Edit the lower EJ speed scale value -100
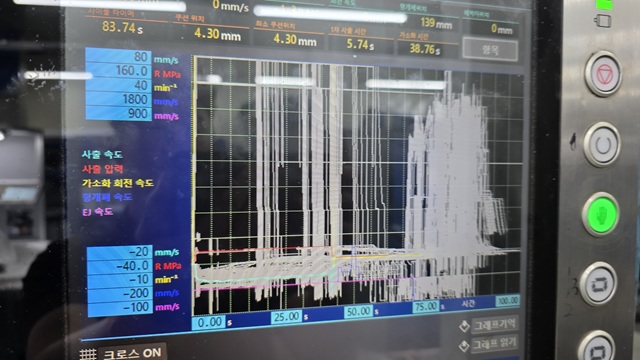Image resolution: width=640 pixels, height=360 pixels. pos(120,308)
